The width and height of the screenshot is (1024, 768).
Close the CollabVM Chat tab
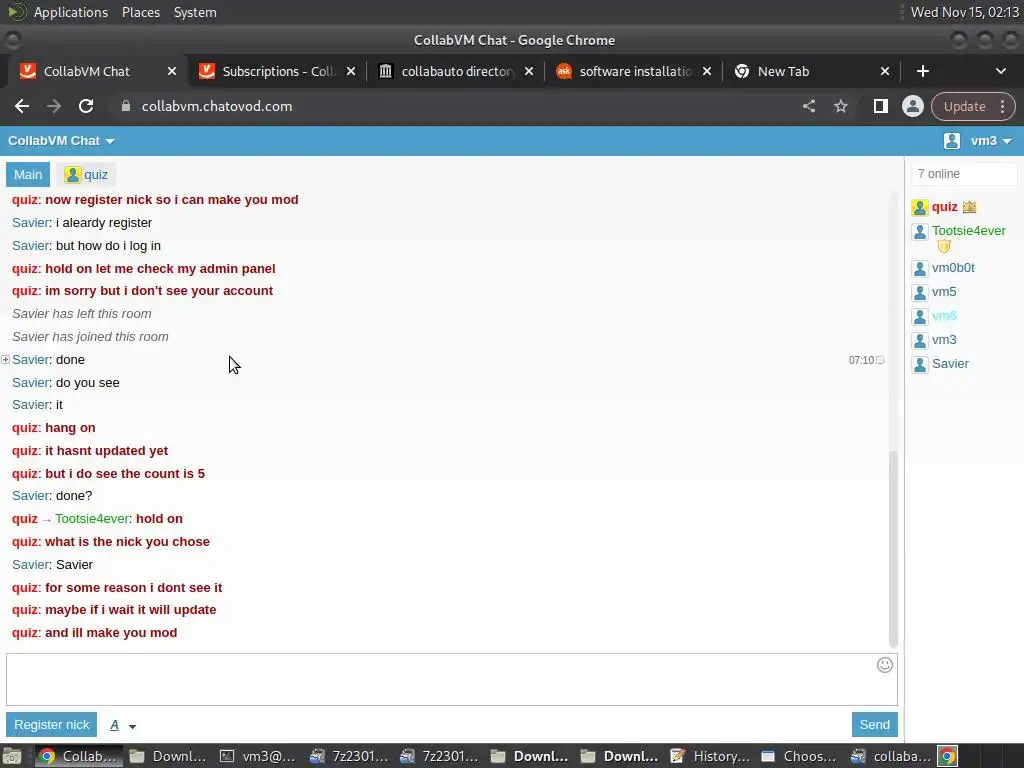(x=172, y=71)
